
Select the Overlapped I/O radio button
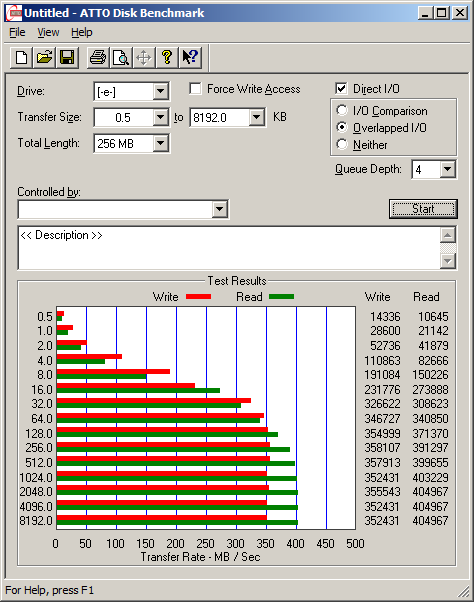(342, 127)
